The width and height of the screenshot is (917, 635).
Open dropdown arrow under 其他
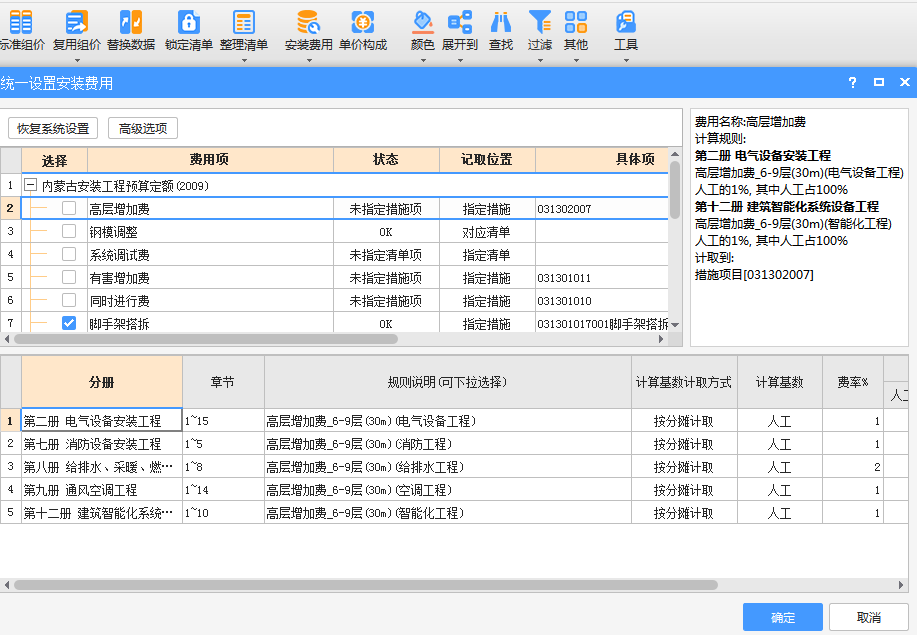point(576,60)
